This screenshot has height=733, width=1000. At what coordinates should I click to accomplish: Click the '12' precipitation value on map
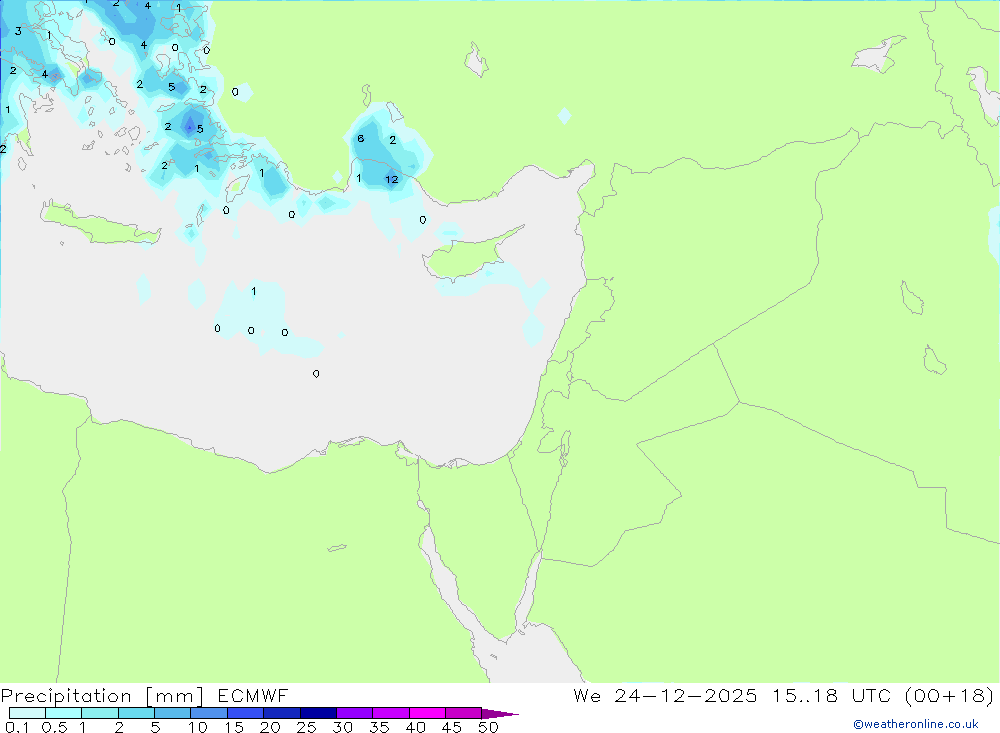point(392,180)
